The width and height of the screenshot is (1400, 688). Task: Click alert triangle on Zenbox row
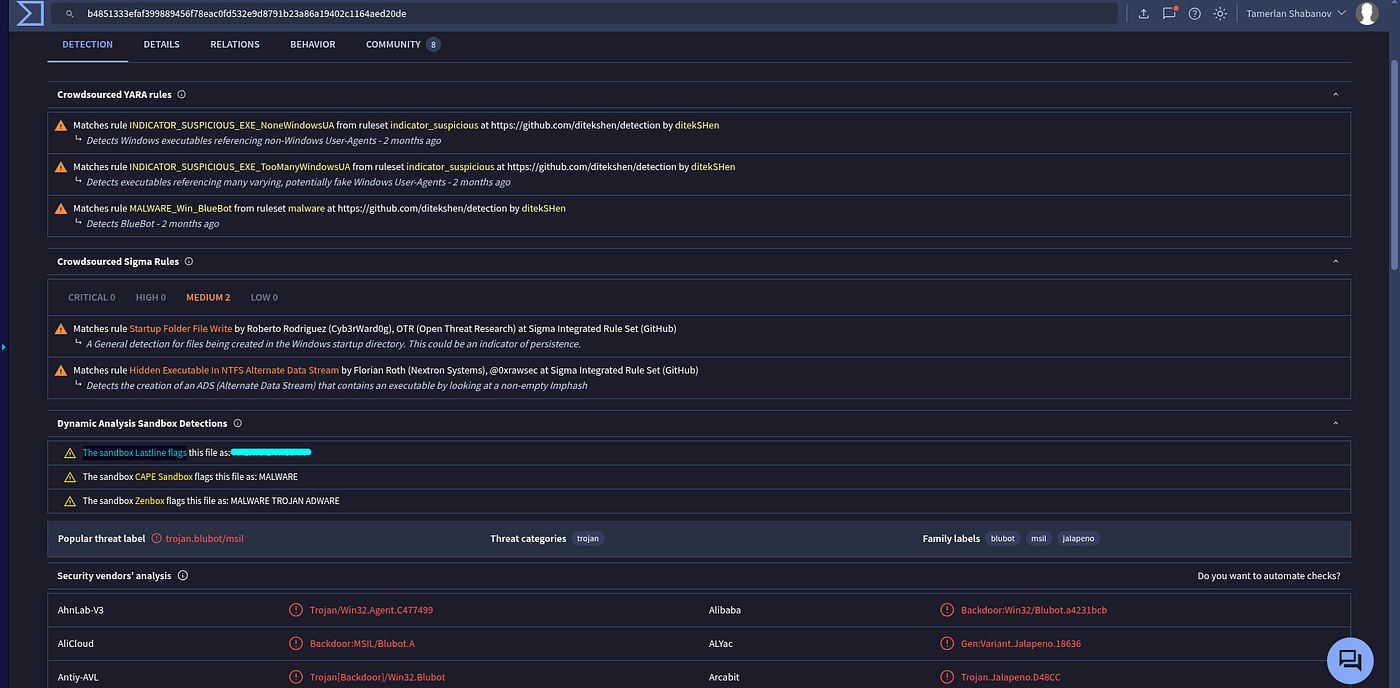(70, 501)
